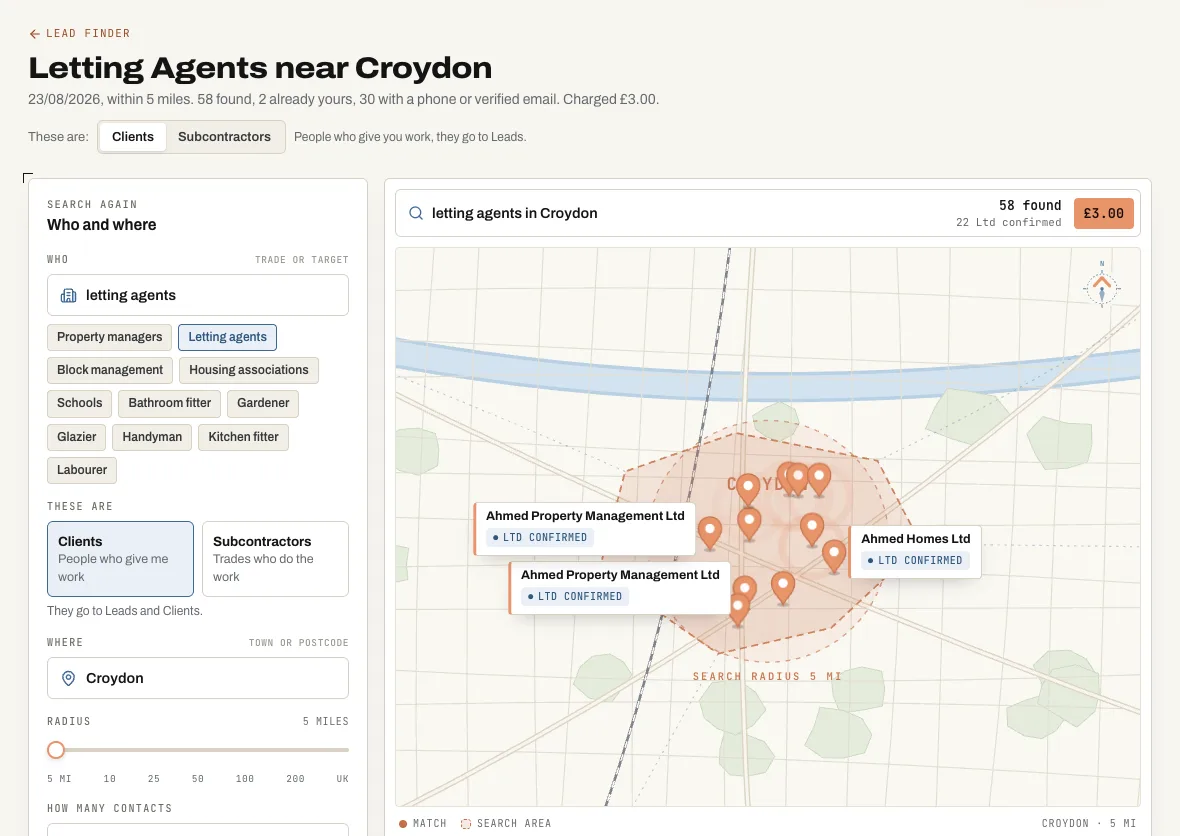Select Clients 'People who give me work' card
The image size is (1180, 836).
click(120, 559)
